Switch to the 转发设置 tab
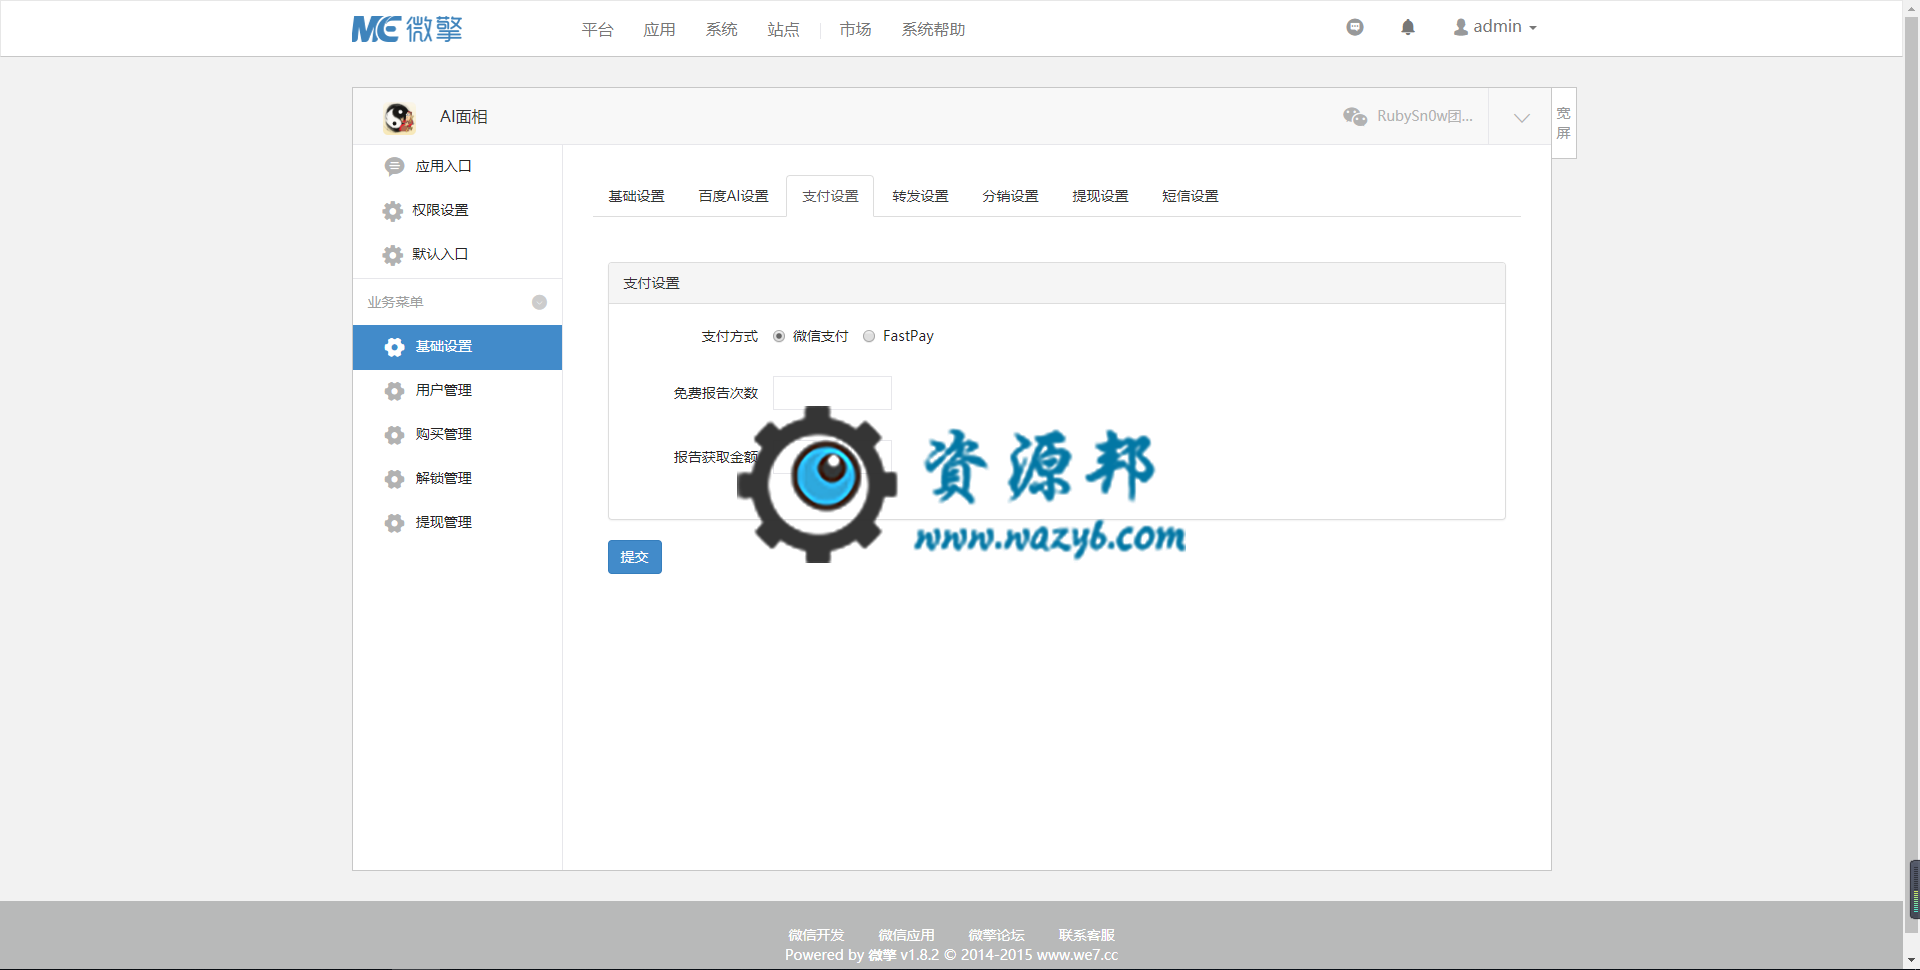Screen dimensions: 1920x970 coord(920,196)
